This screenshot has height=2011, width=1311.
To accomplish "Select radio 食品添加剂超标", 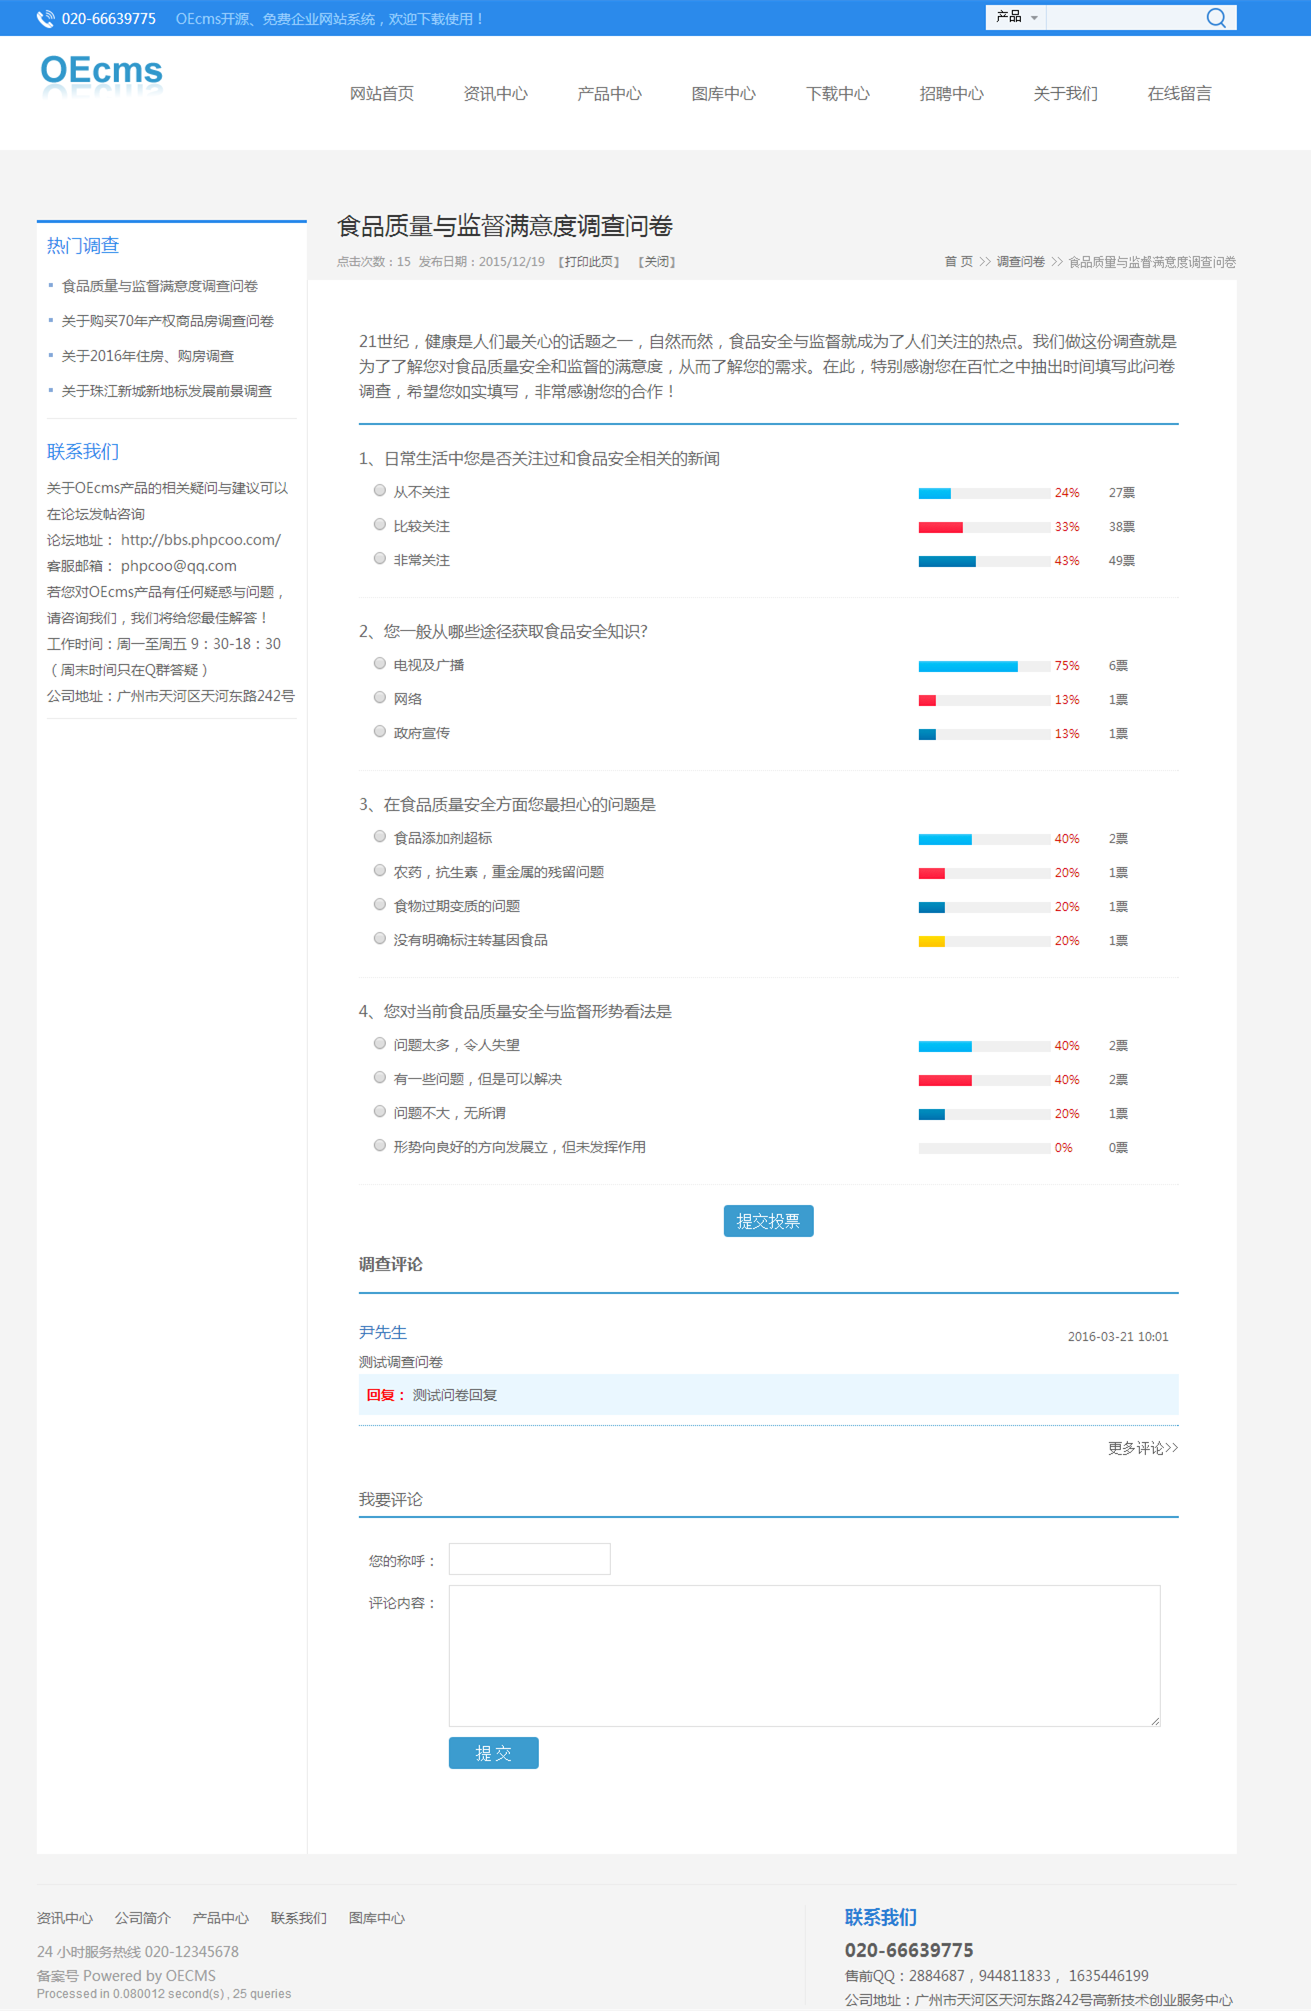I will click(x=380, y=836).
